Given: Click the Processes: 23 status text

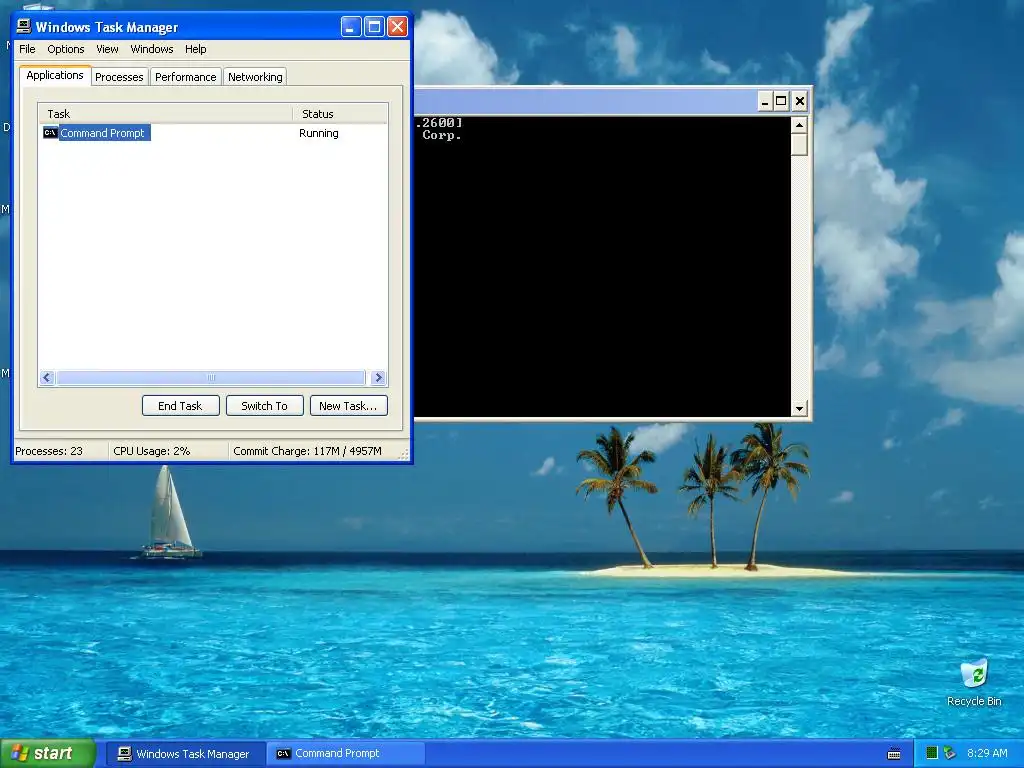Looking at the screenshot, I should click(49, 451).
